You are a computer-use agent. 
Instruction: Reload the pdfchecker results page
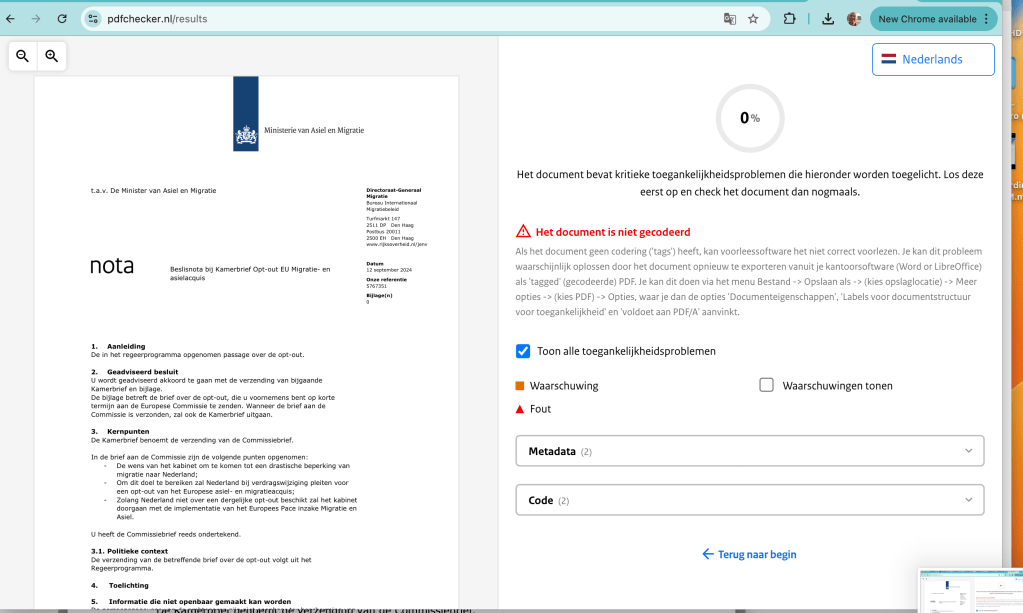(x=62, y=18)
